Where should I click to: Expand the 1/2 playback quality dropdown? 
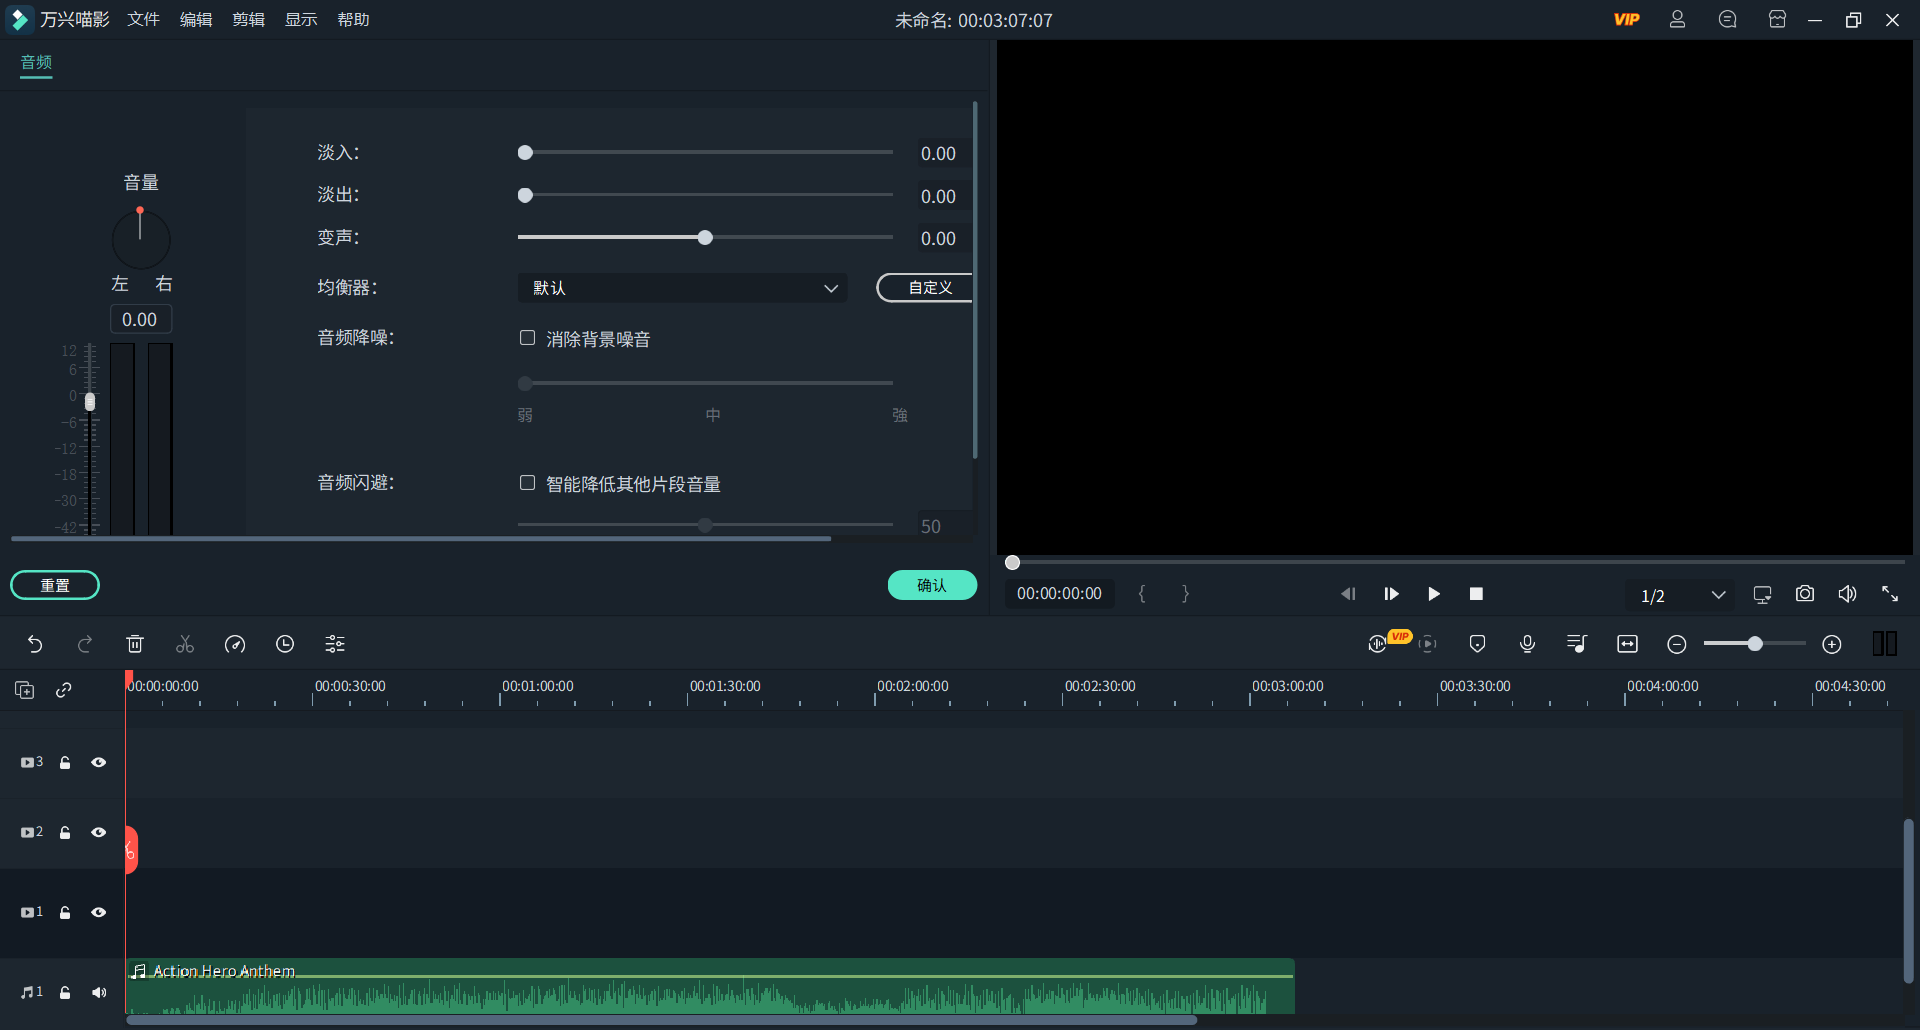[x=1719, y=594]
